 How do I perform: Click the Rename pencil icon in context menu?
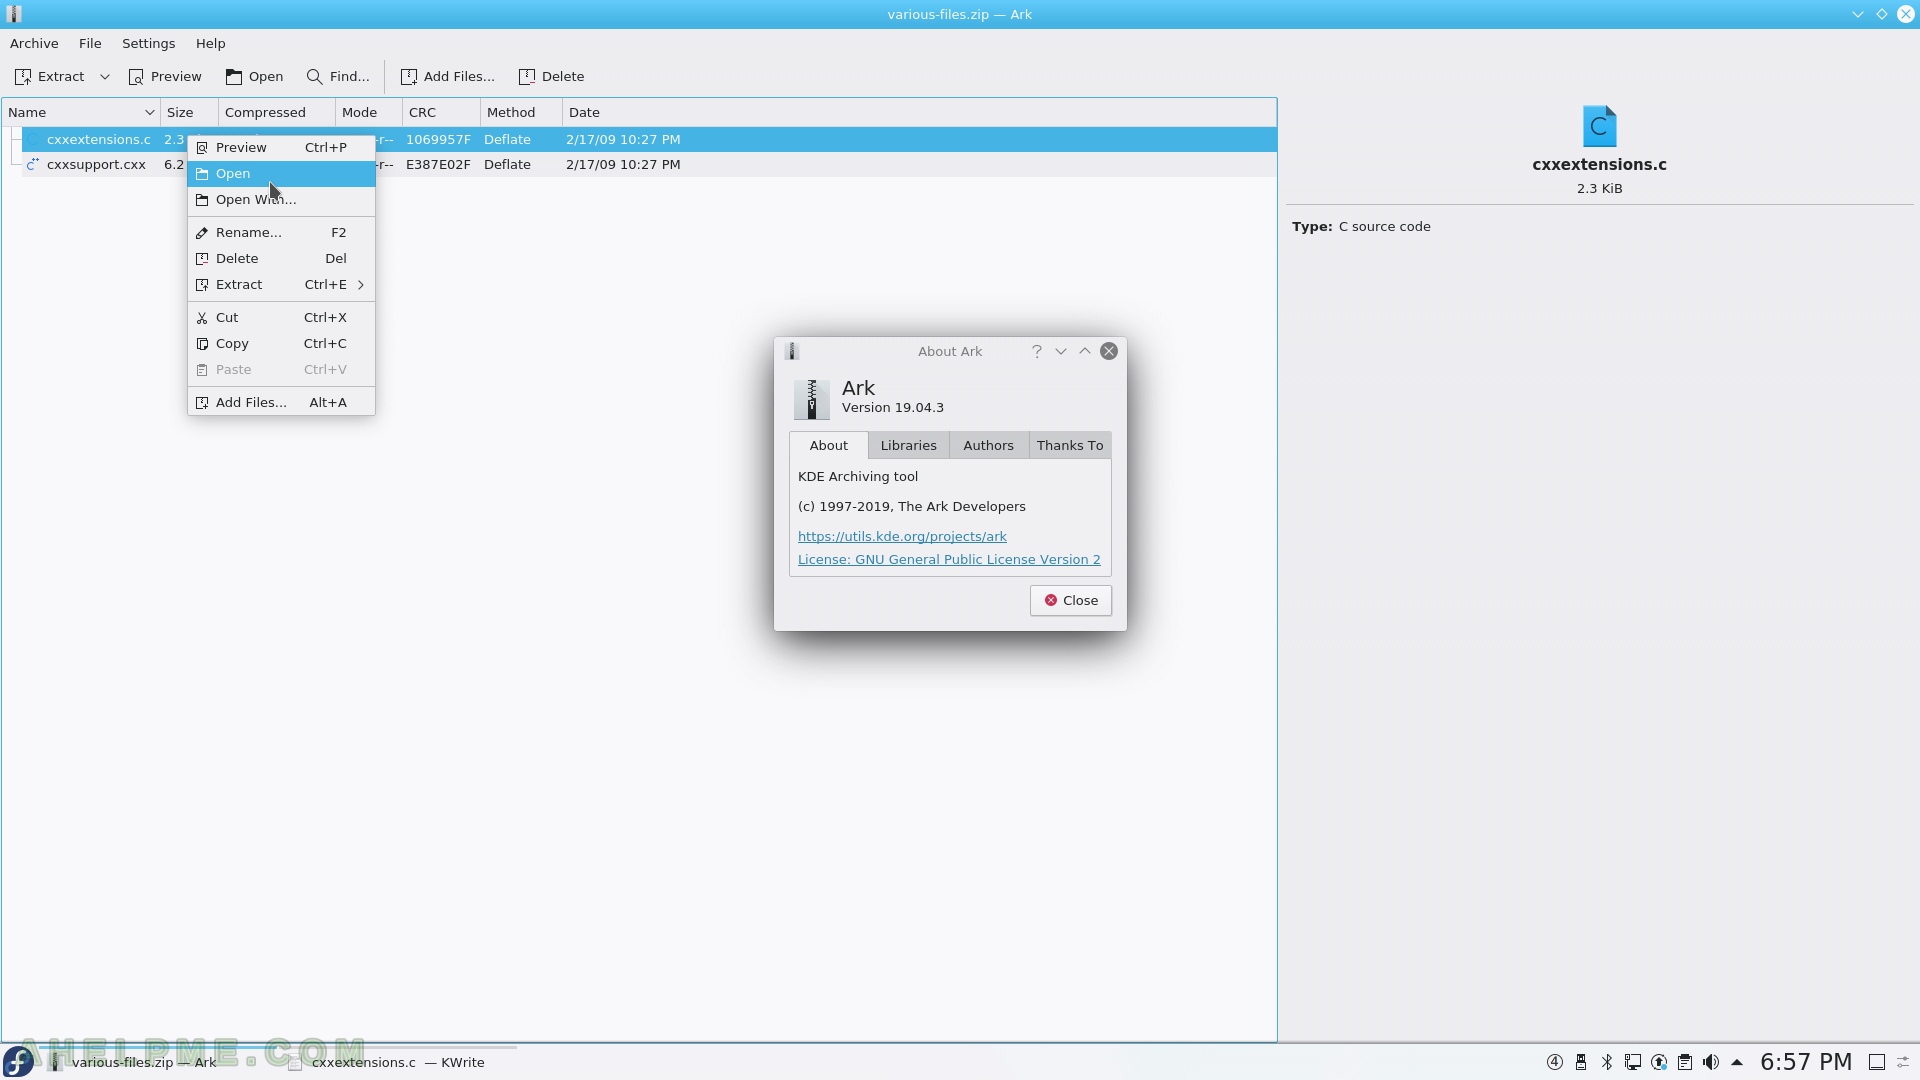pyautogui.click(x=202, y=233)
